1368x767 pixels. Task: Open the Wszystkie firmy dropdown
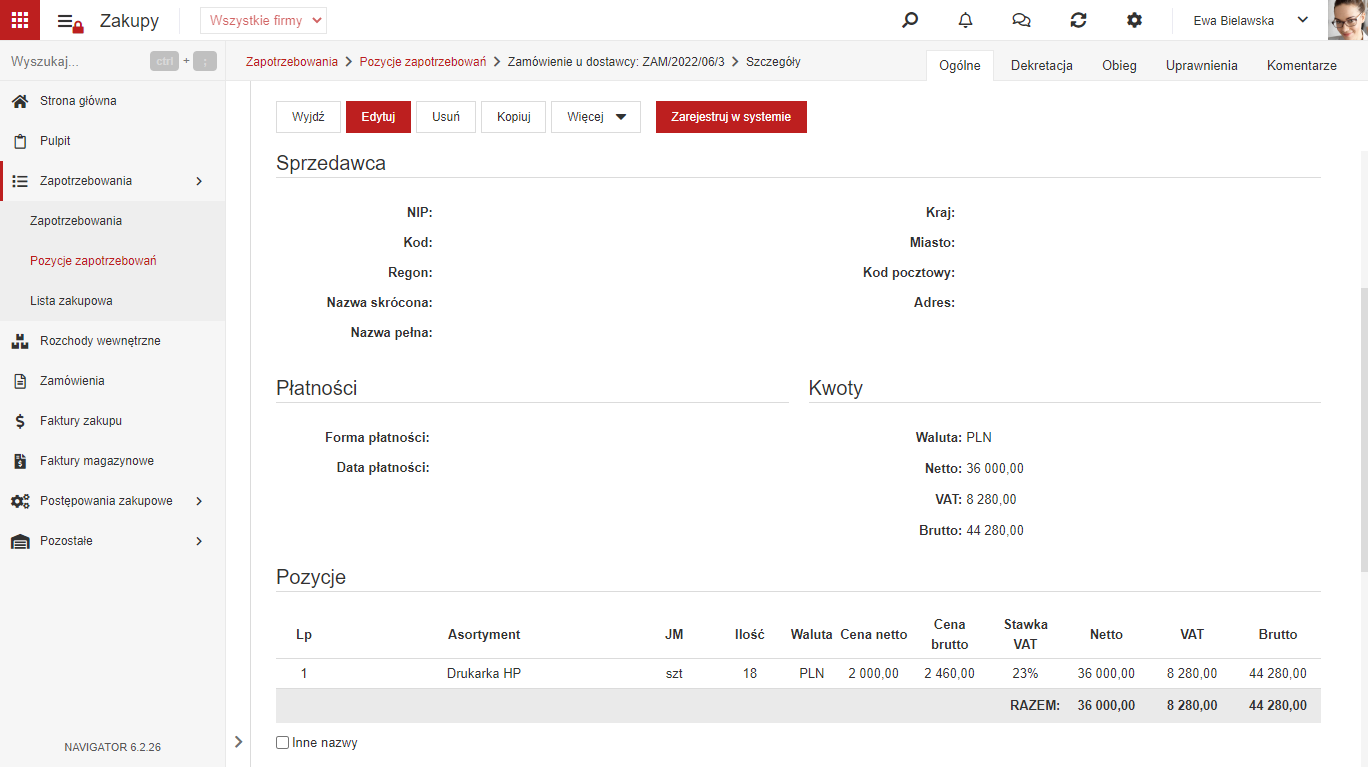click(263, 20)
